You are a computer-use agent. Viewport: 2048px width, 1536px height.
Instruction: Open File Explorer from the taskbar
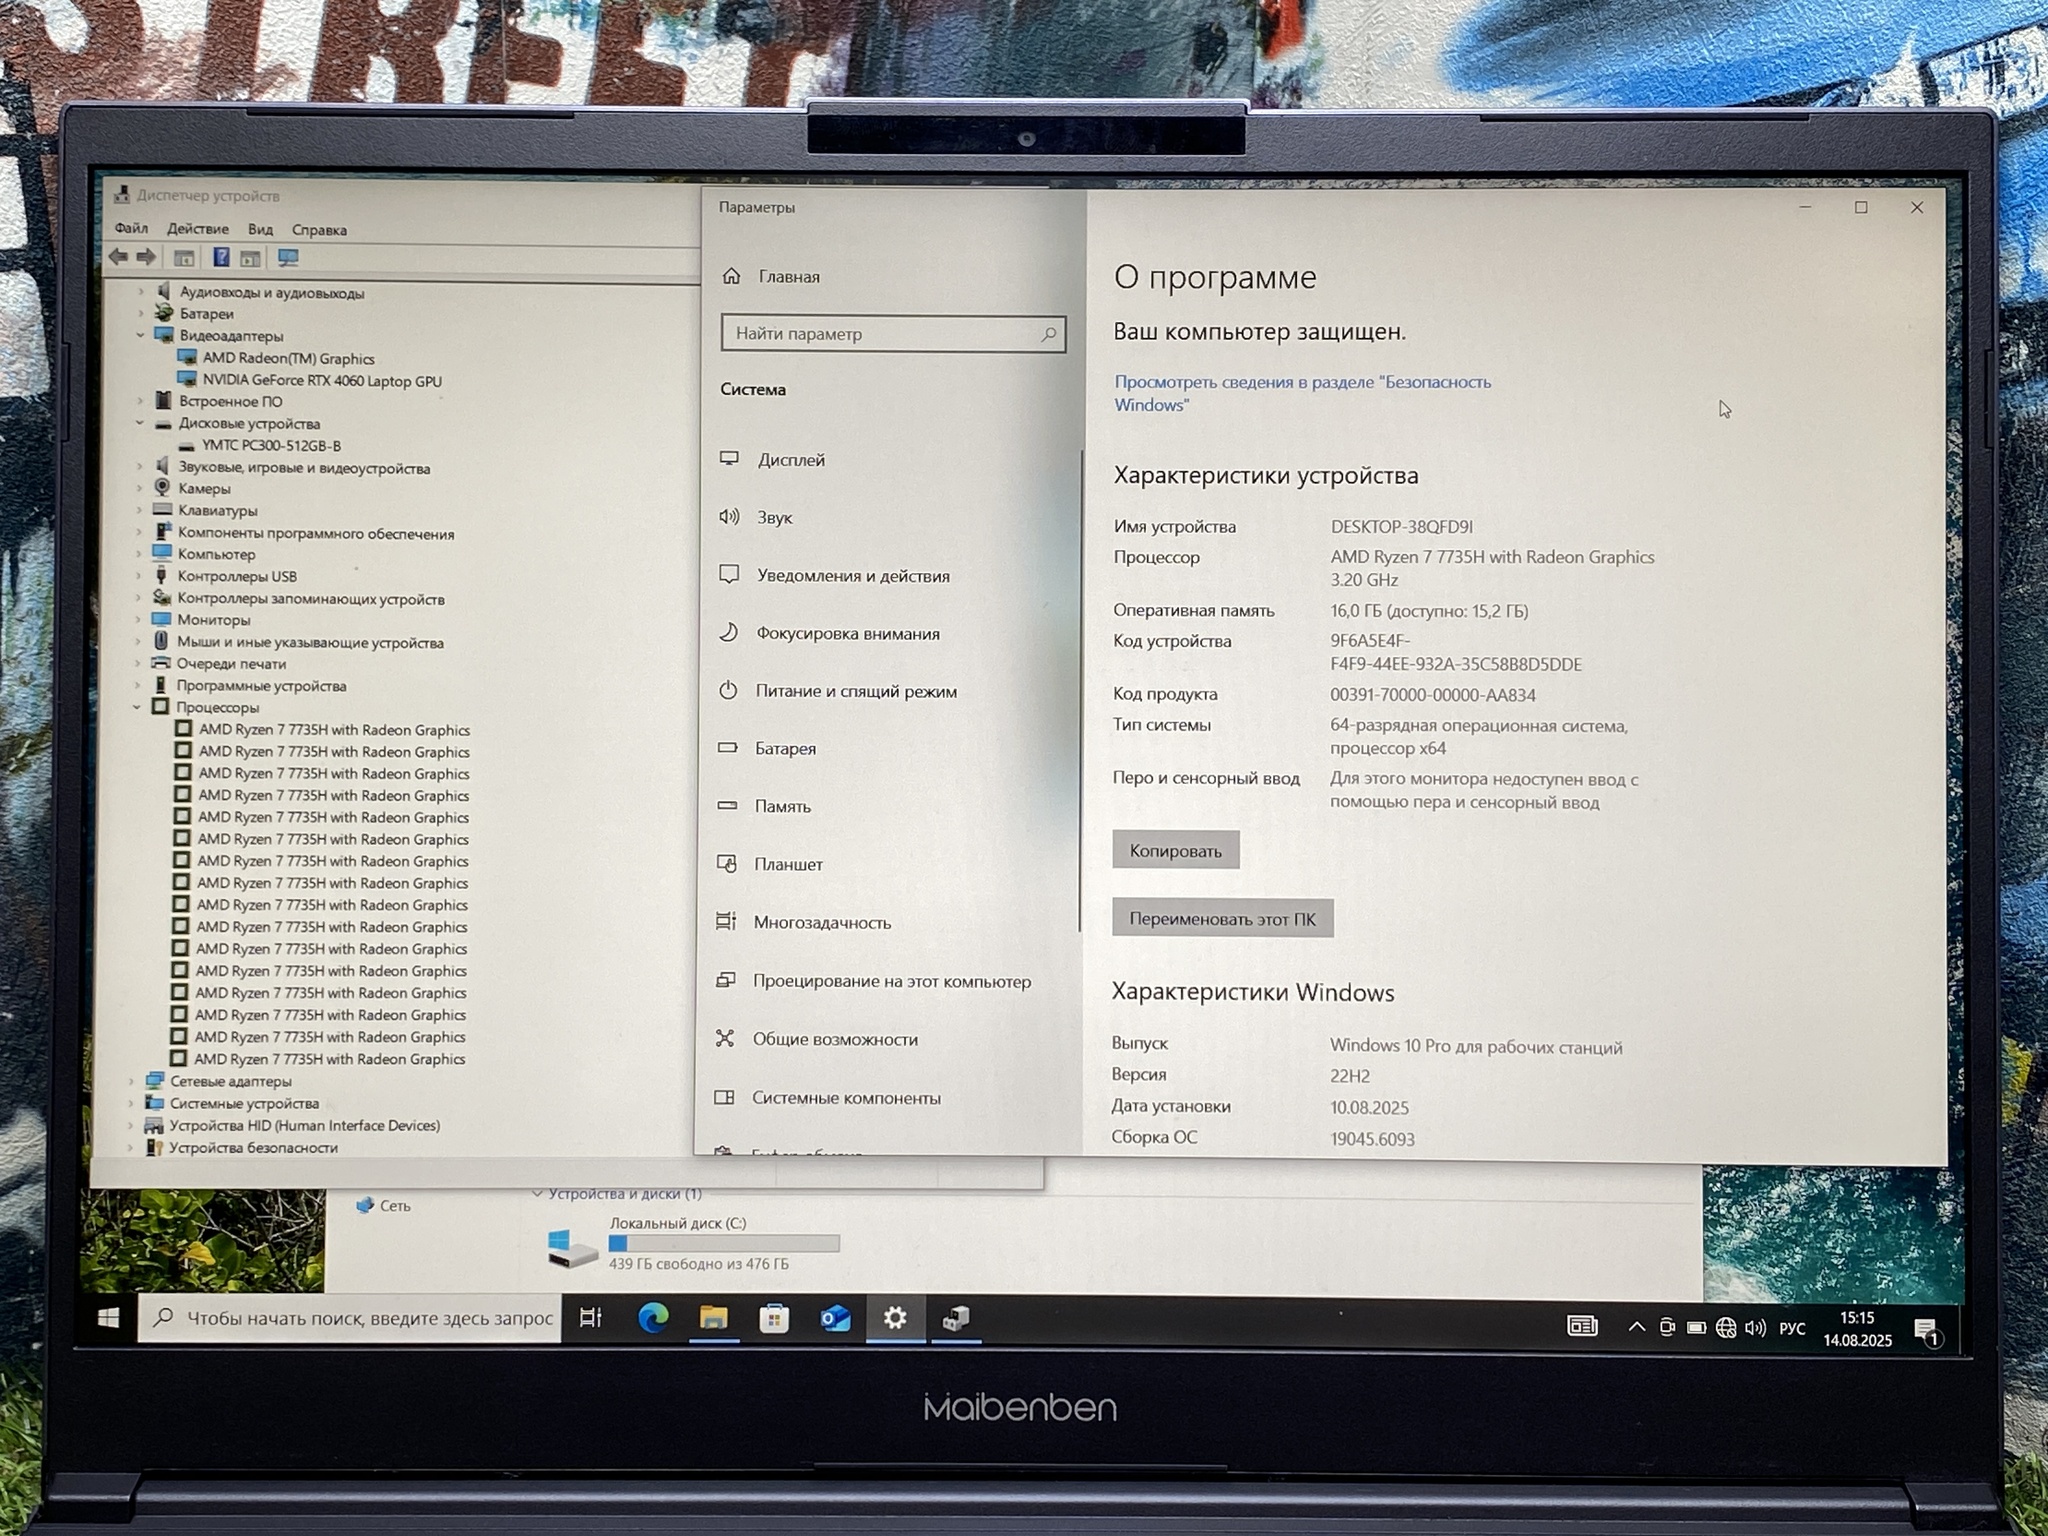(x=713, y=1319)
